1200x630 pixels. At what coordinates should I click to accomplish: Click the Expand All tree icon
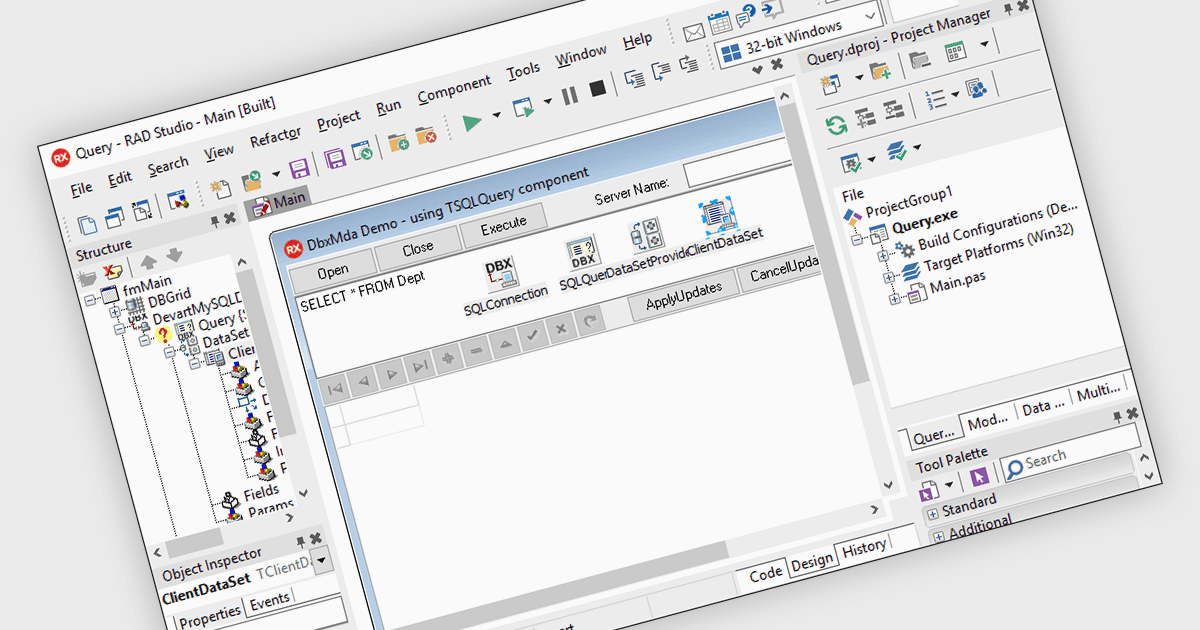click(865, 118)
